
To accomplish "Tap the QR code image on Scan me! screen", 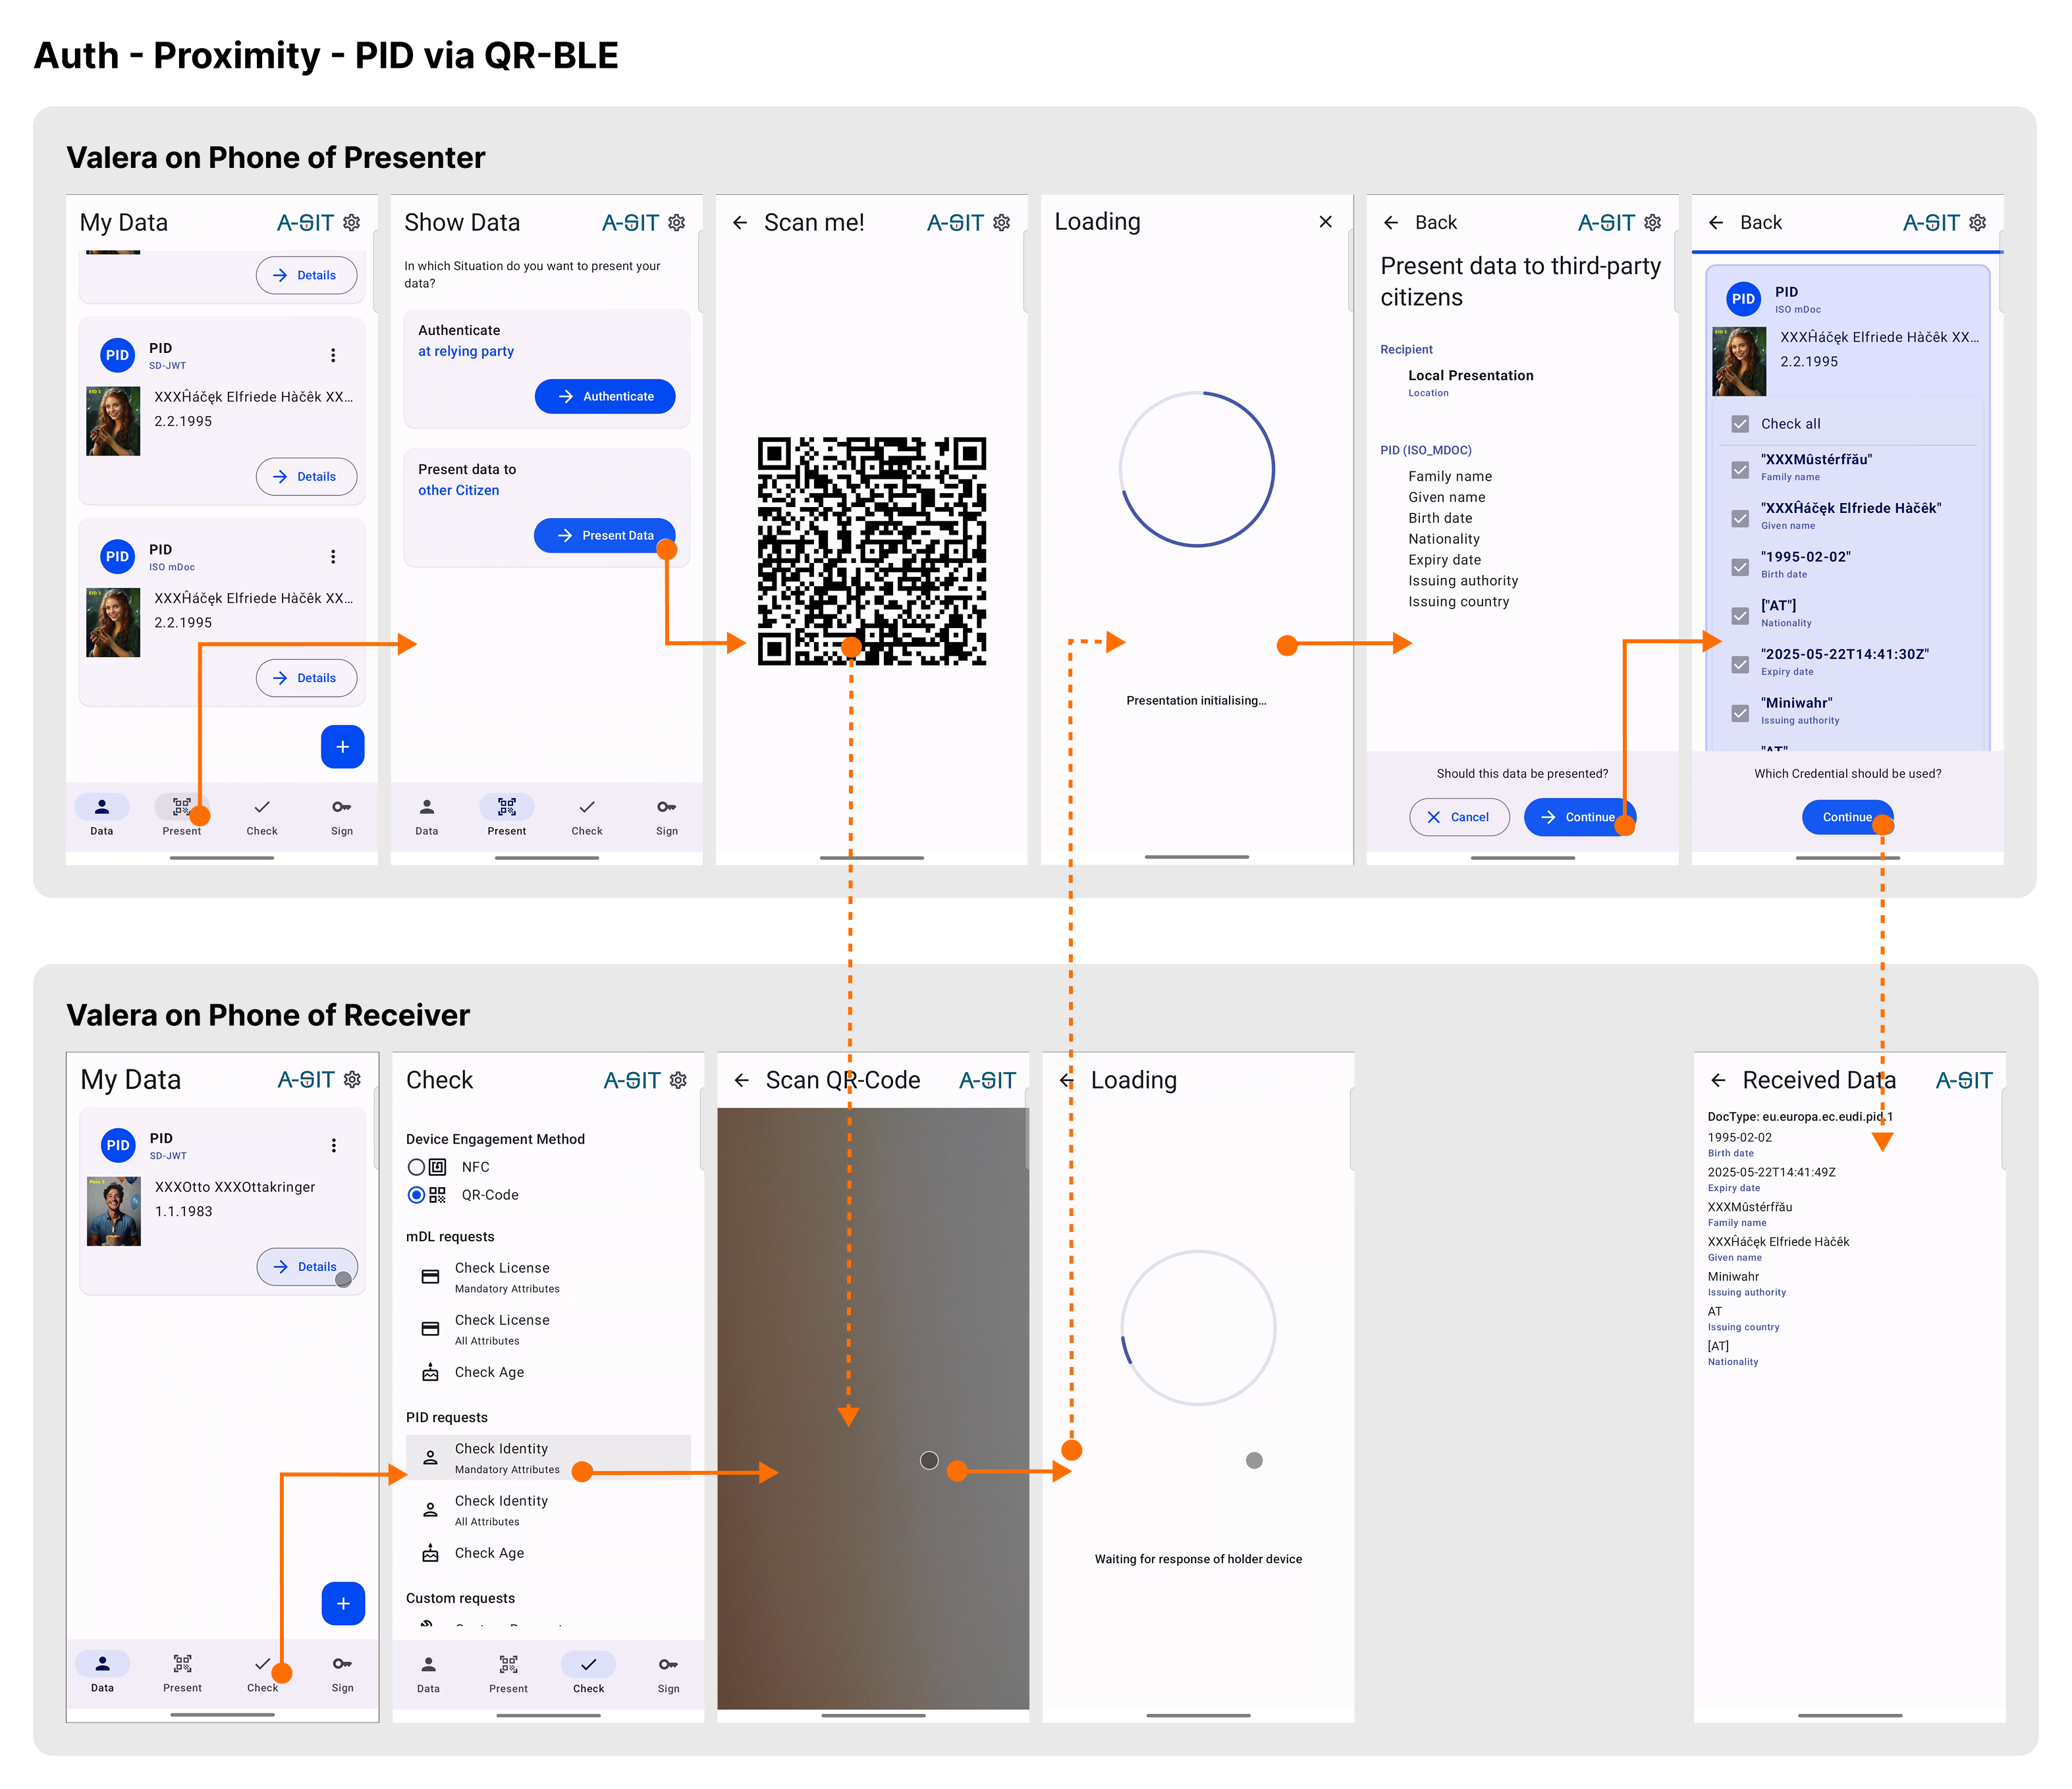I will click(871, 551).
